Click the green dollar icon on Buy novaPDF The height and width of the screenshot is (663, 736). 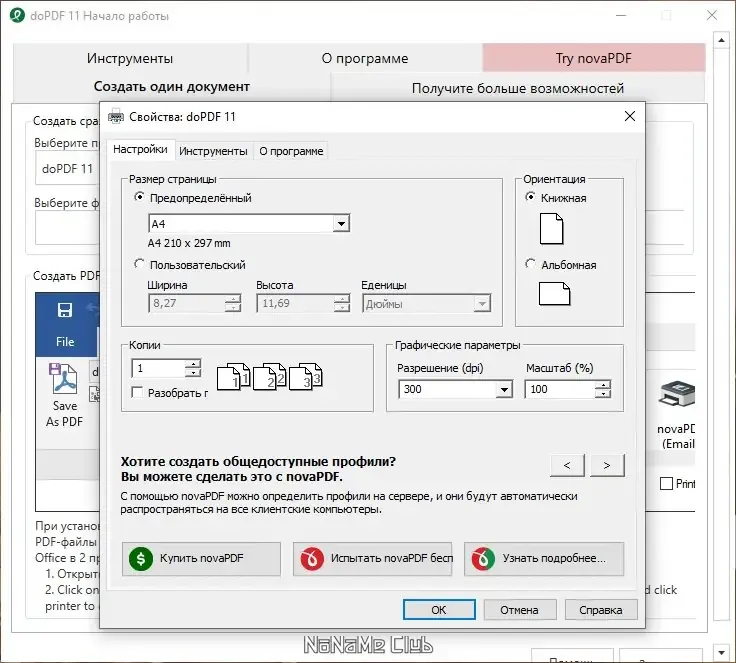pyautogui.click(x=141, y=559)
